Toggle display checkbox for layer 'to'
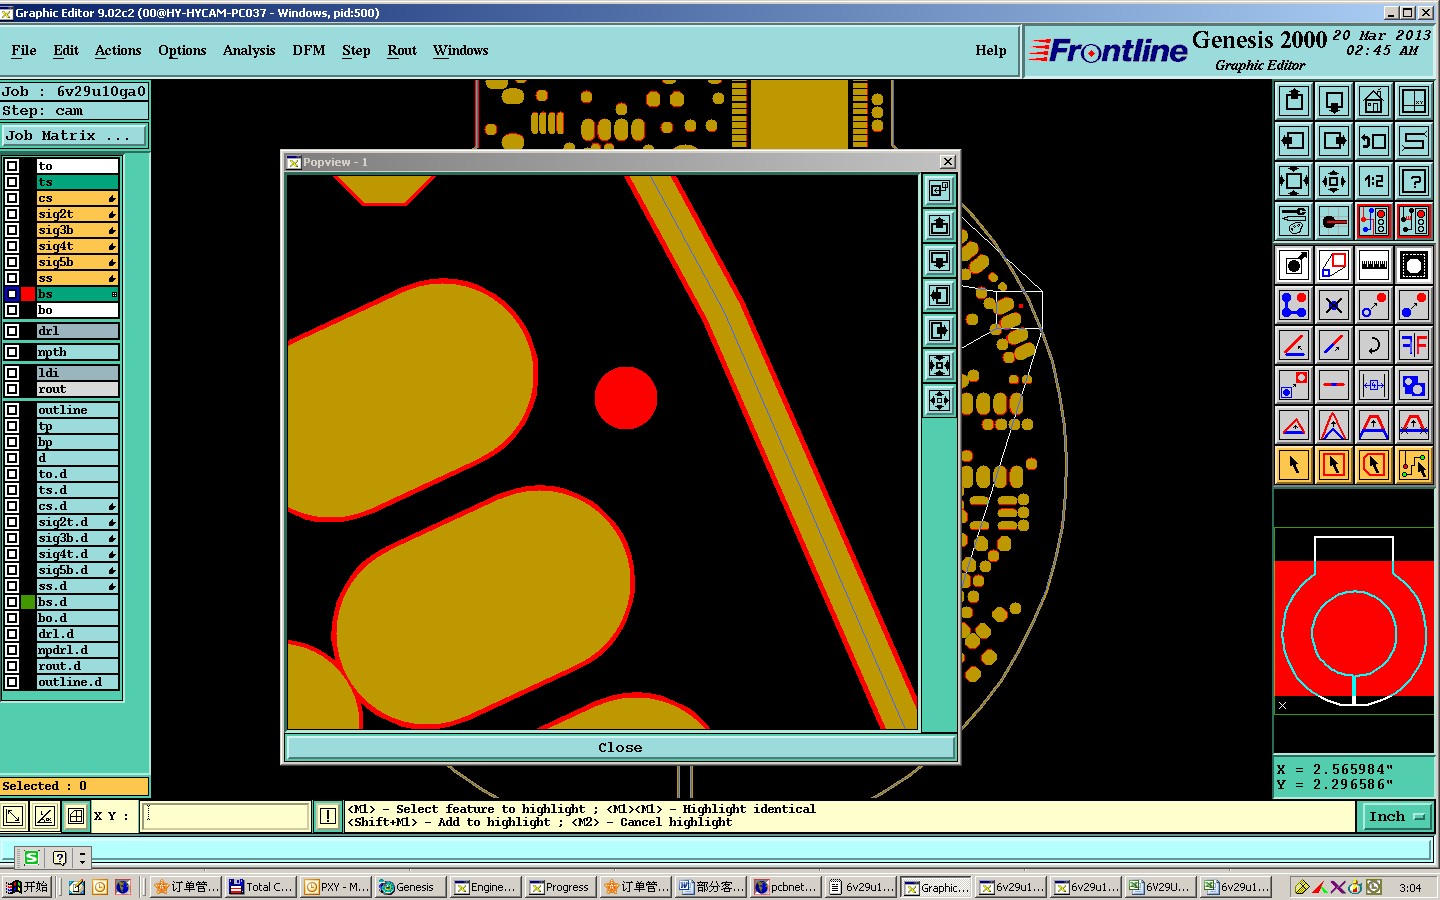Screen dimensions: 1440x900 tap(12, 166)
